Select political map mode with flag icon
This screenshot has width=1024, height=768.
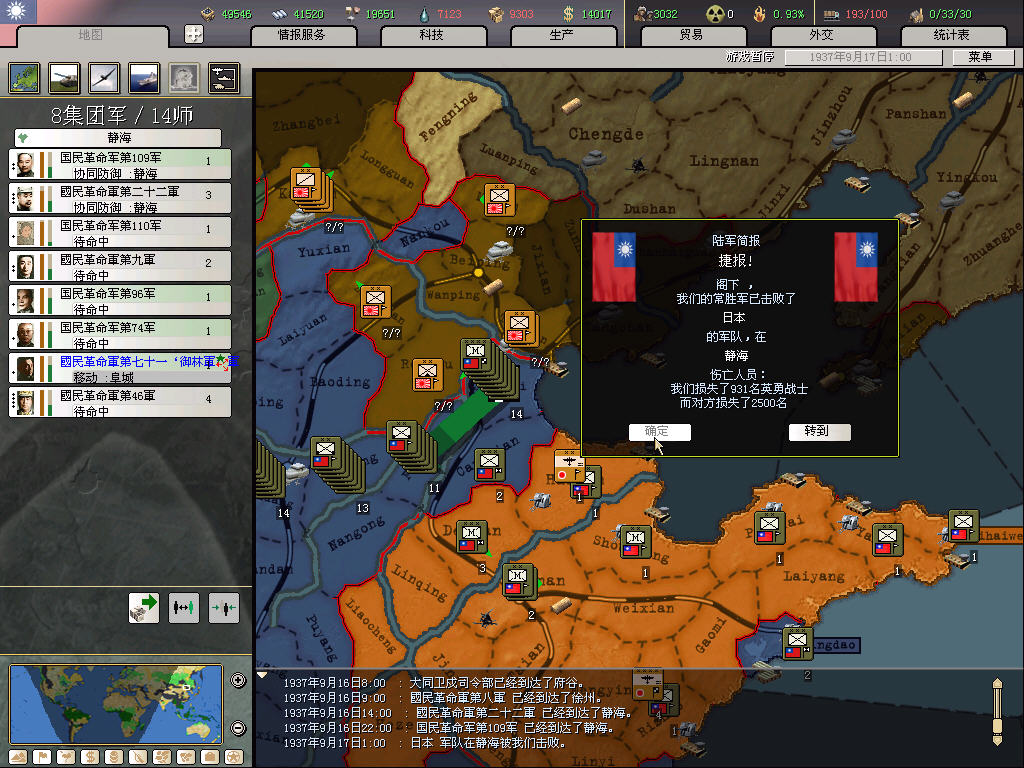pyautogui.click(x=42, y=757)
